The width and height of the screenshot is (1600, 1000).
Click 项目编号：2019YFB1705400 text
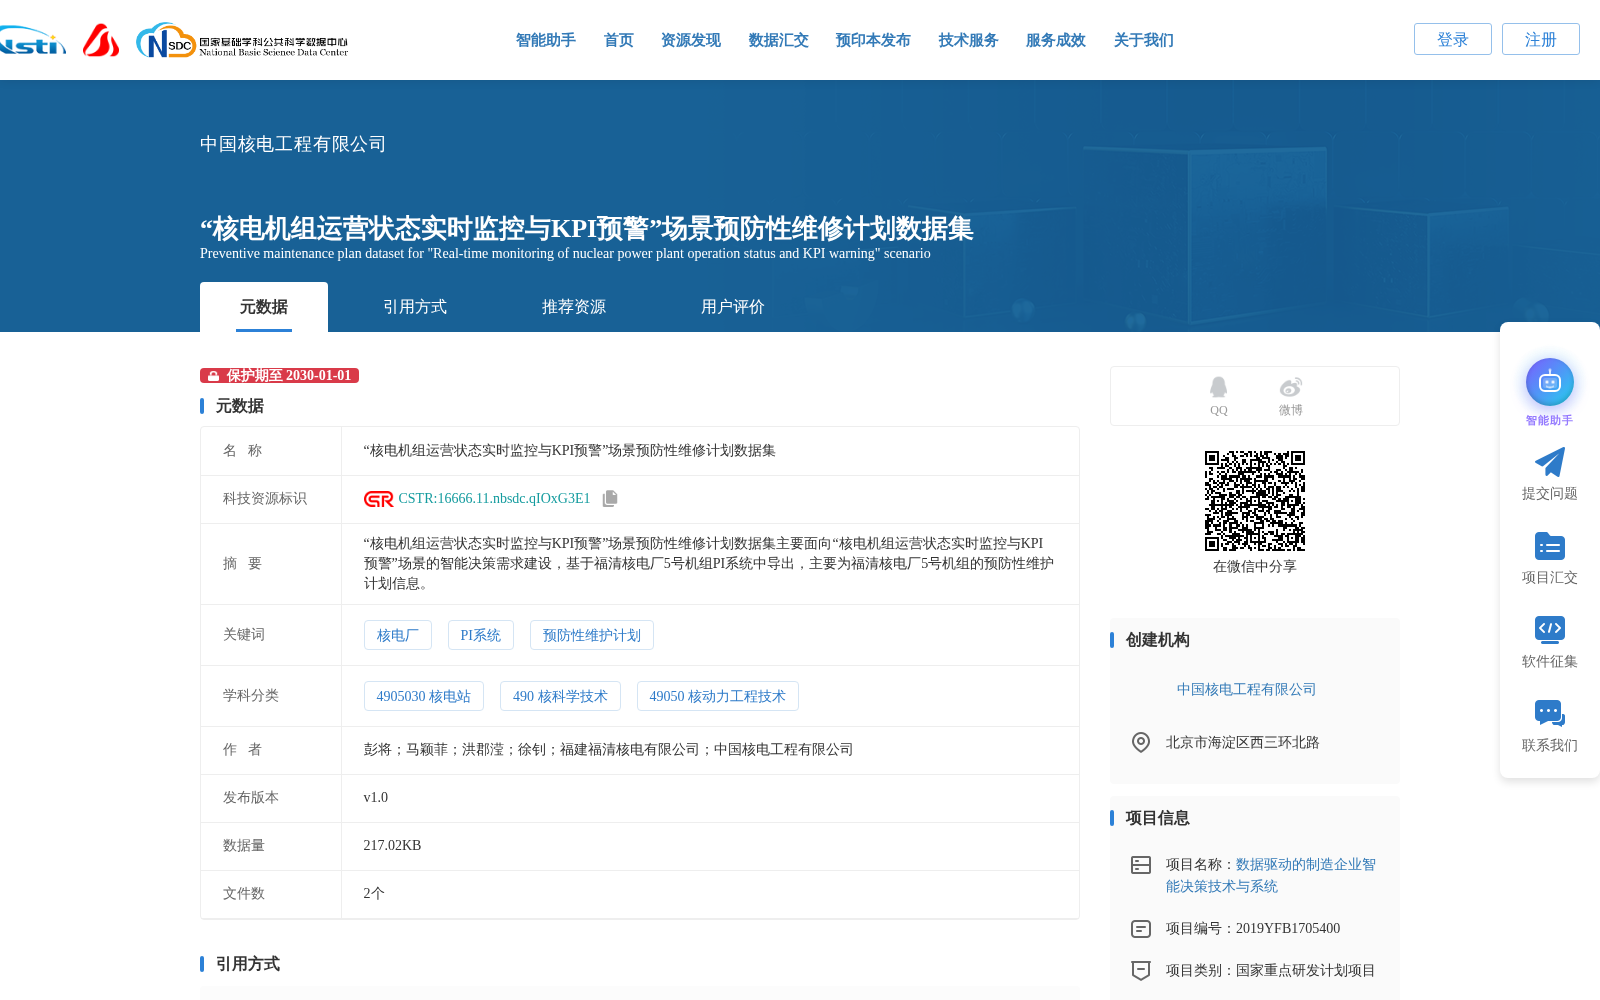1253,929
